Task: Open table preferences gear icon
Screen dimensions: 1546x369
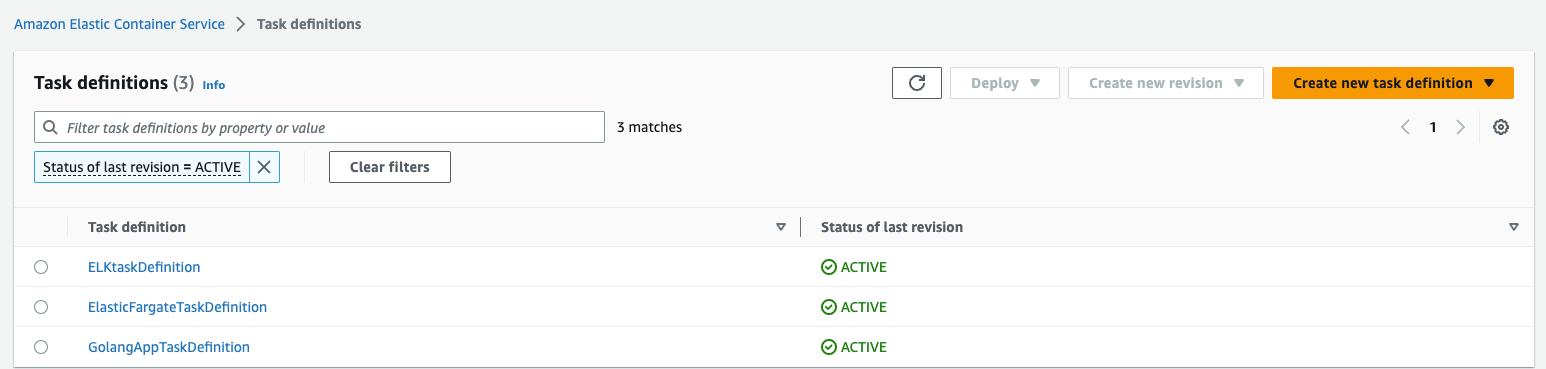Action: (x=1500, y=127)
